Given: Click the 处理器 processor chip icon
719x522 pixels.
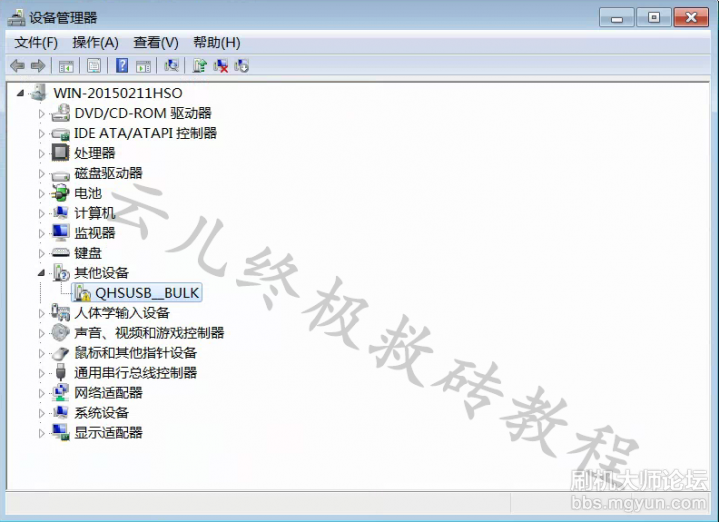Looking at the screenshot, I should [61, 153].
